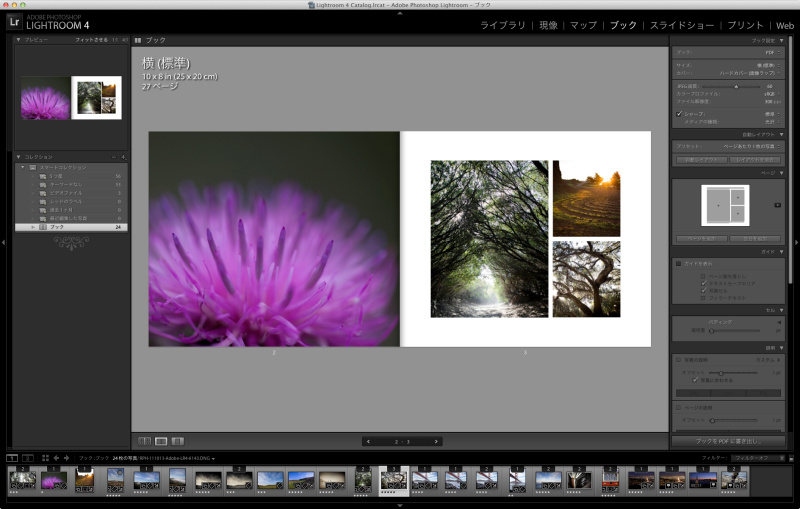Enable the photo caption checkbox
This screenshot has height=509, width=800.
(679, 360)
